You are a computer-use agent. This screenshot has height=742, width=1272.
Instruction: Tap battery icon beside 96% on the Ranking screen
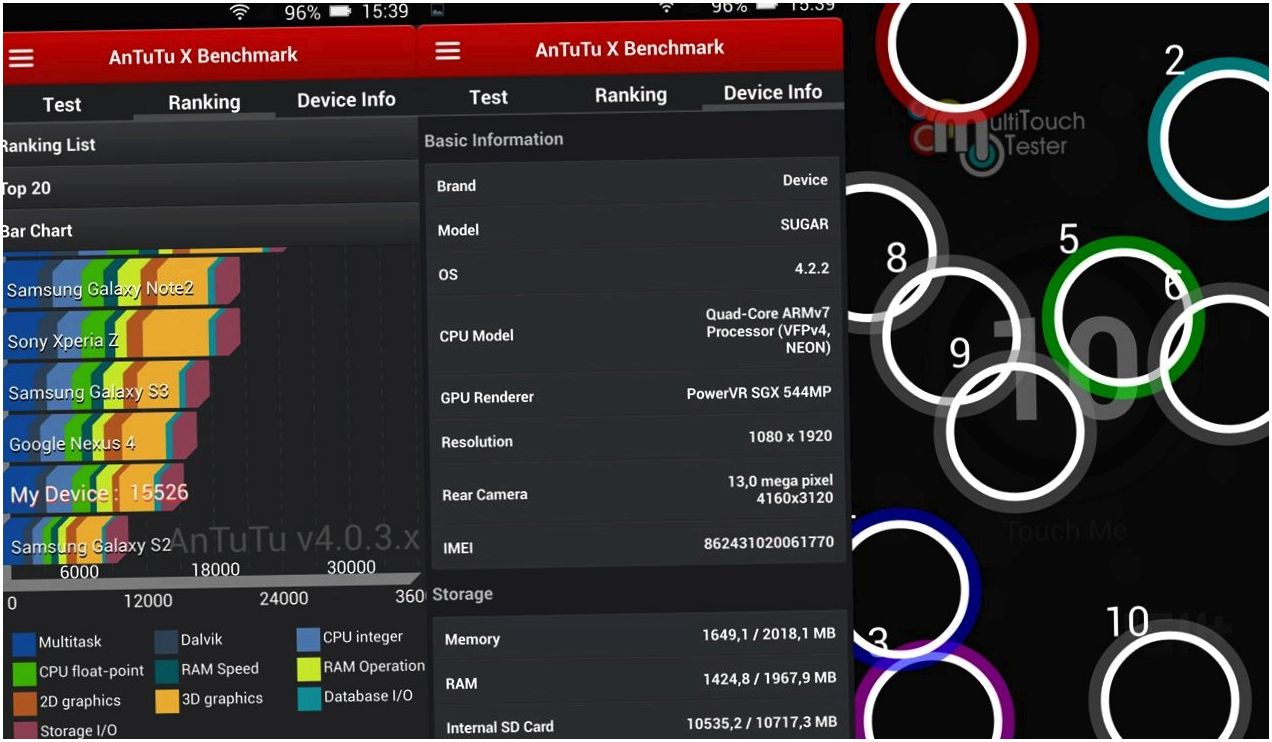point(341,12)
